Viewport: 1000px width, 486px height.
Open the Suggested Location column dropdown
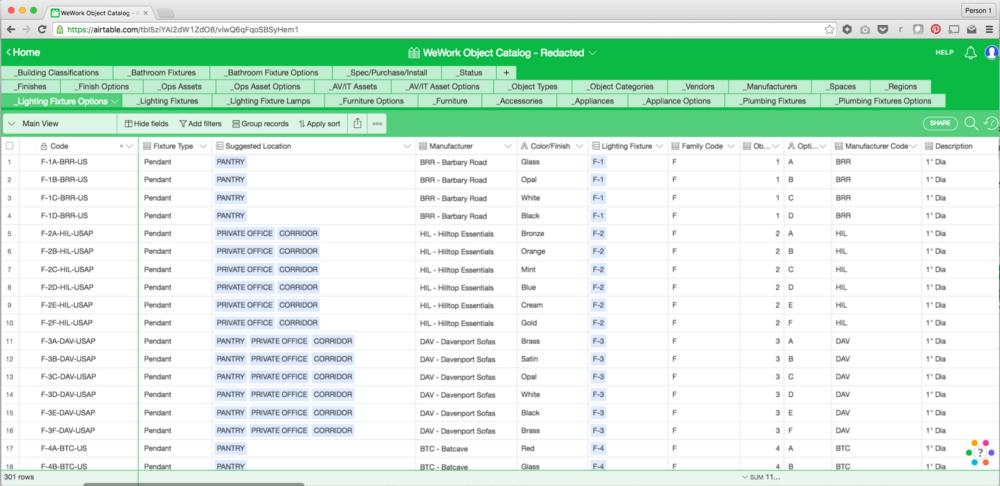click(x=407, y=146)
